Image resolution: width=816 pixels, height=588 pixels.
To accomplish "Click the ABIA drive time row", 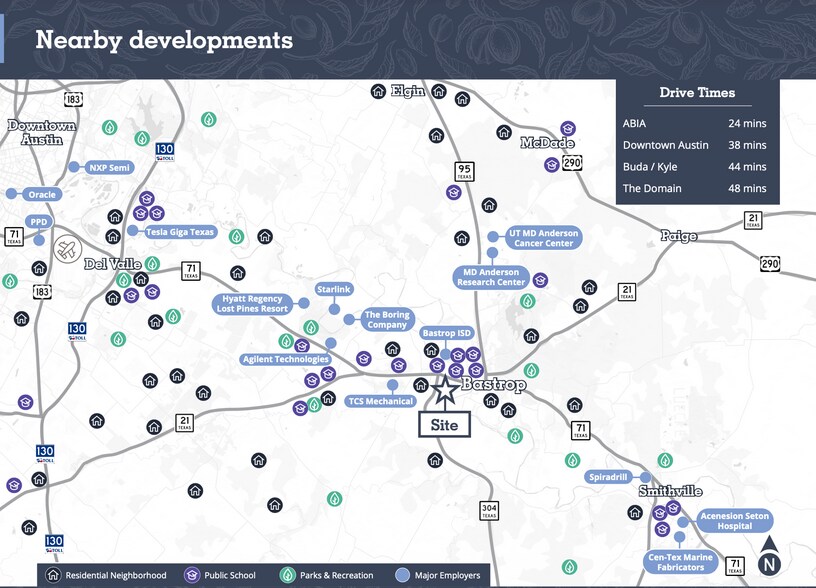I will (x=694, y=123).
